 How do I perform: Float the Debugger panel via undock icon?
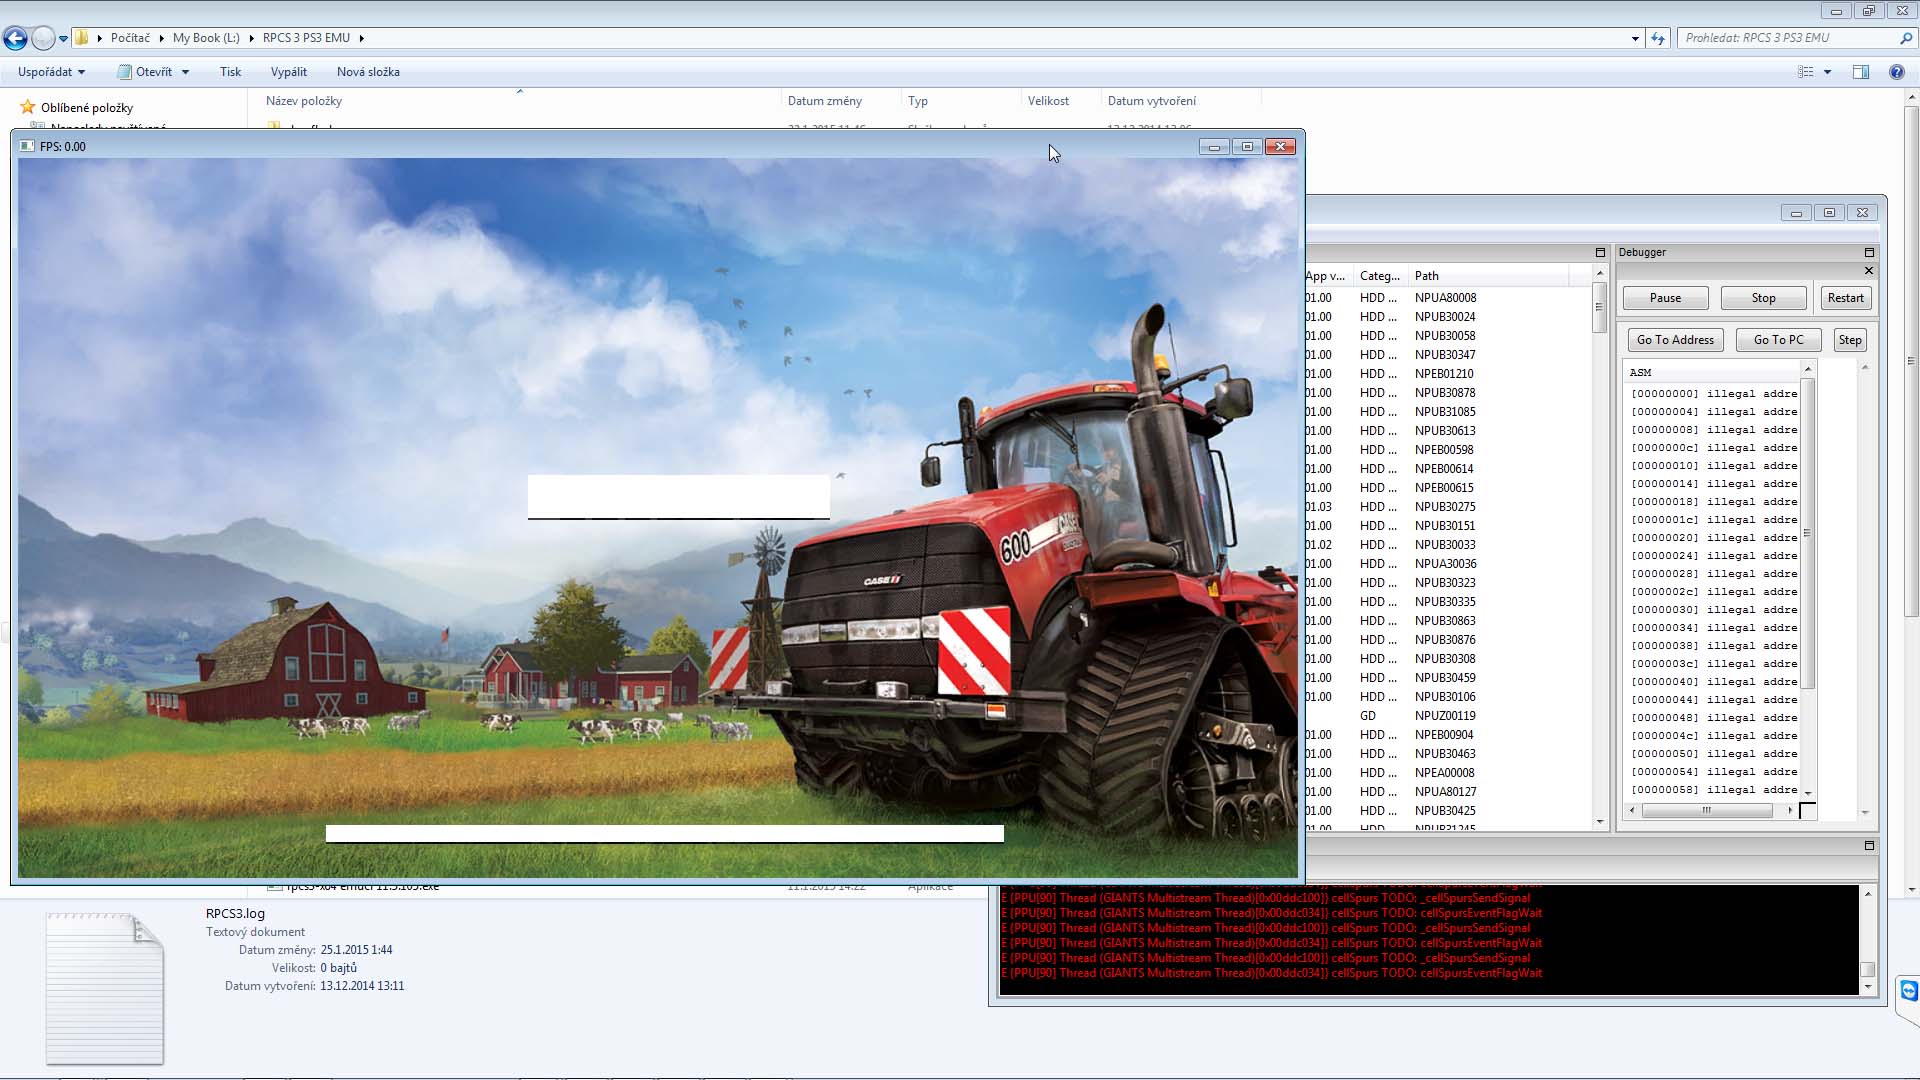1869,252
